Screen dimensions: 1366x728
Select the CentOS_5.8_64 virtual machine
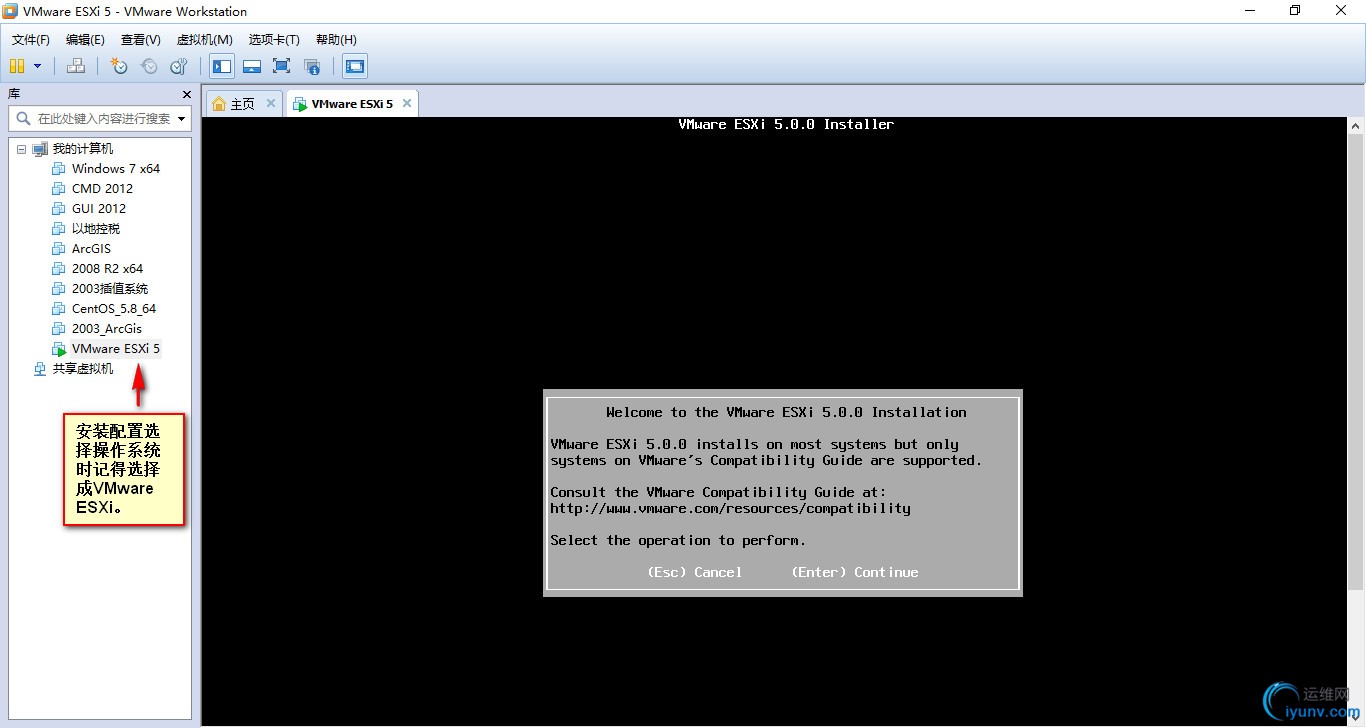click(114, 309)
